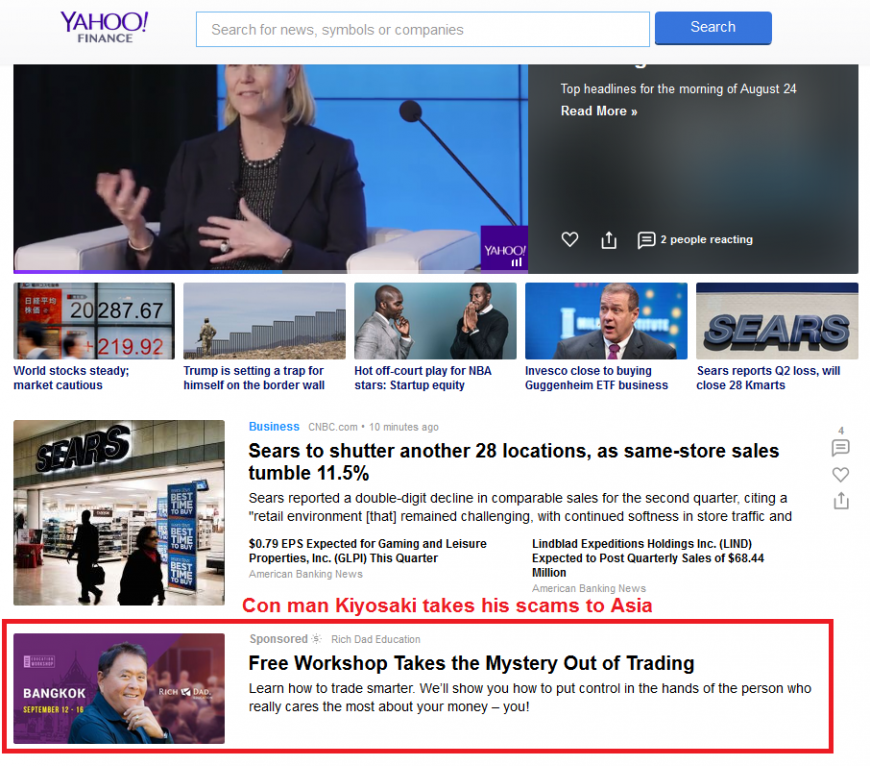The height and width of the screenshot is (766, 870).
Task: Click the sponsored ad info icon
Action: click(x=316, y=639)
